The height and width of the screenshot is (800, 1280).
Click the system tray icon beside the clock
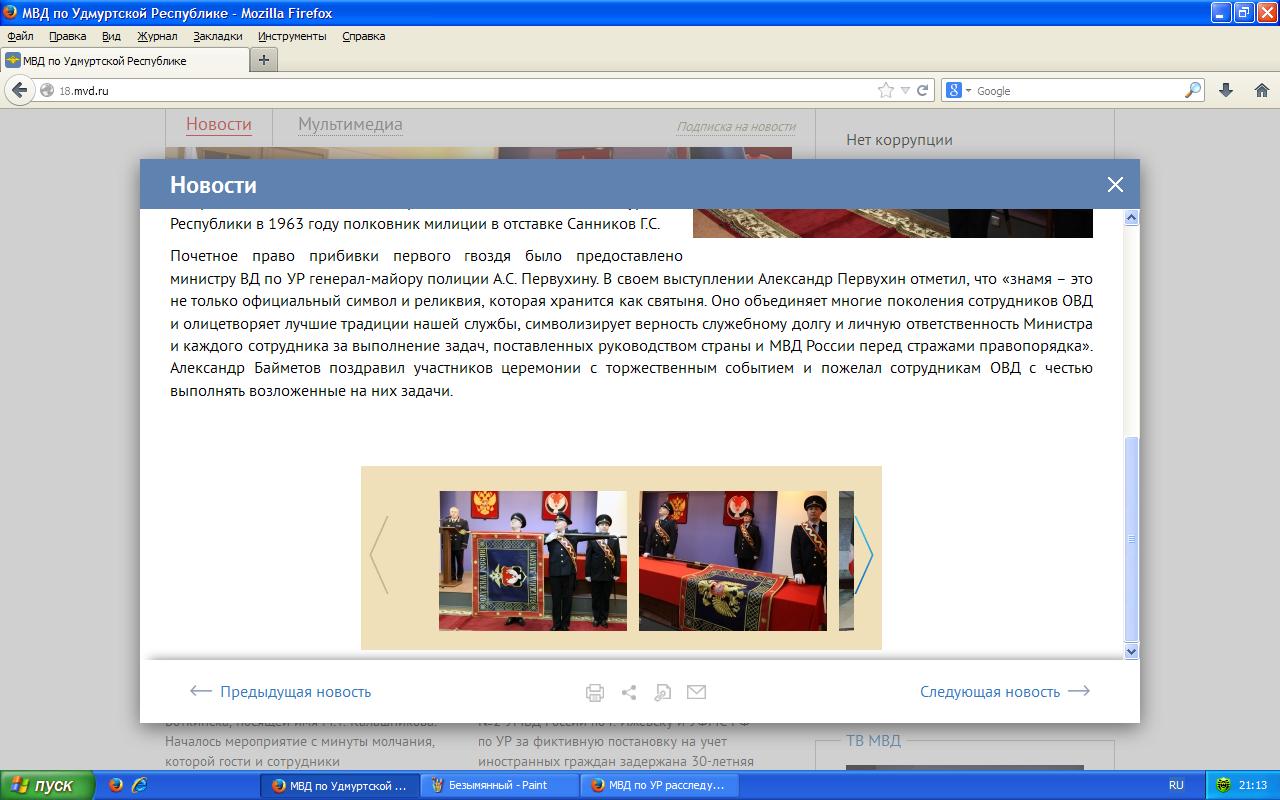1224,785
